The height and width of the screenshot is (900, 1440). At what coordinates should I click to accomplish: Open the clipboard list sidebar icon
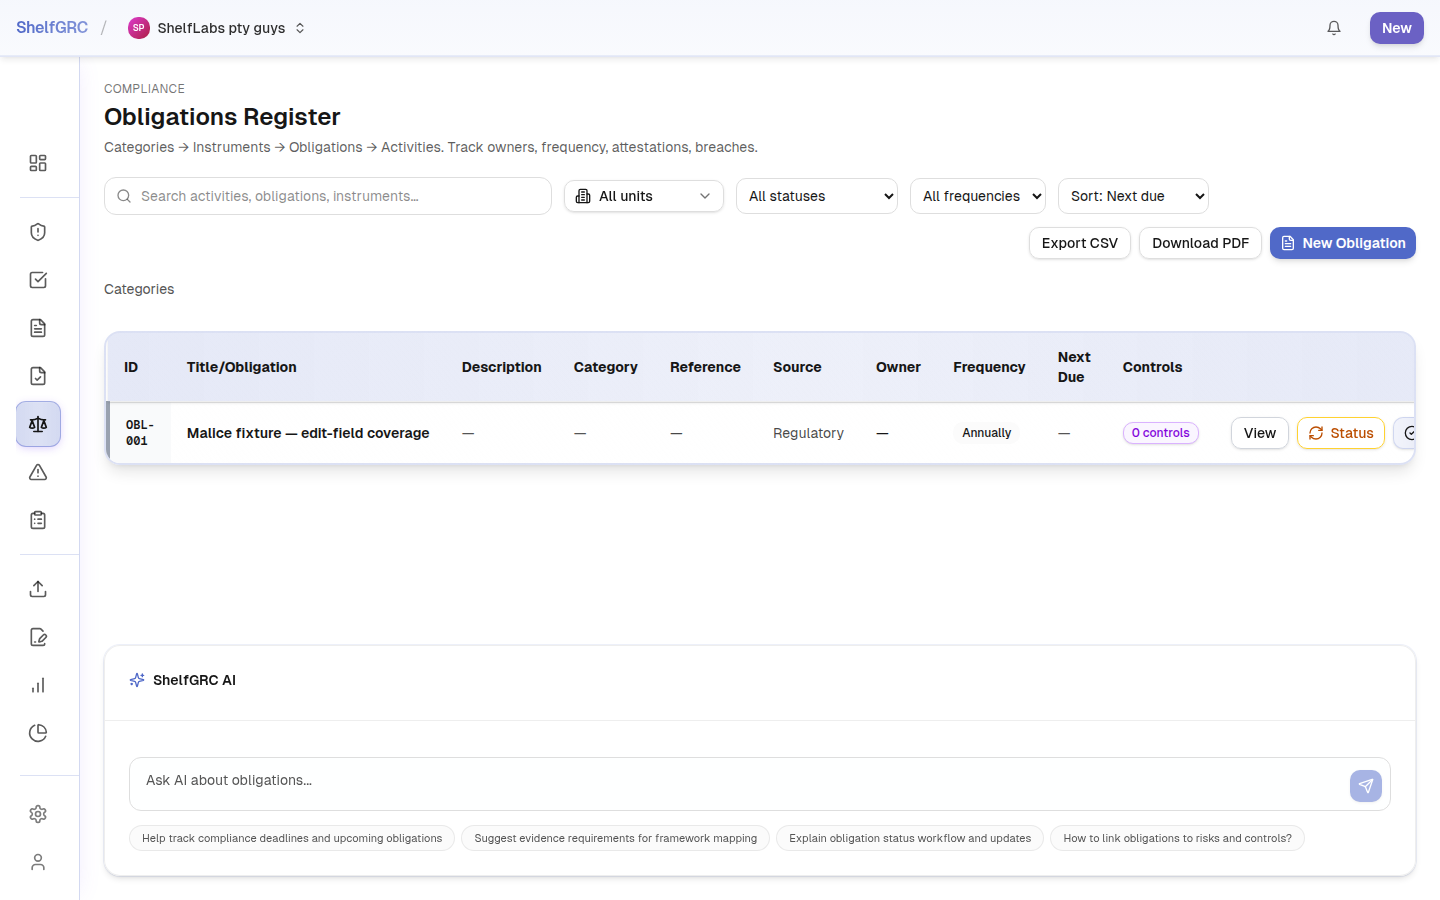[x=38, y=520]
